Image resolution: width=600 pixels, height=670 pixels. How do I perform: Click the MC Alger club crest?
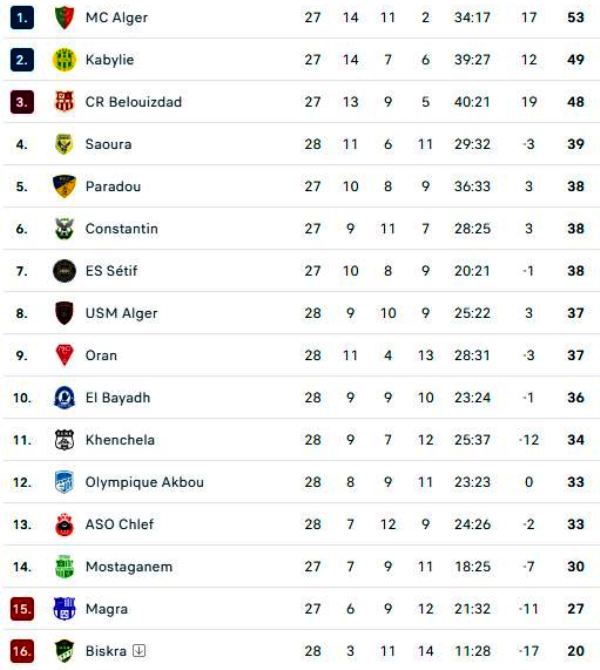(x=64, y=17)
